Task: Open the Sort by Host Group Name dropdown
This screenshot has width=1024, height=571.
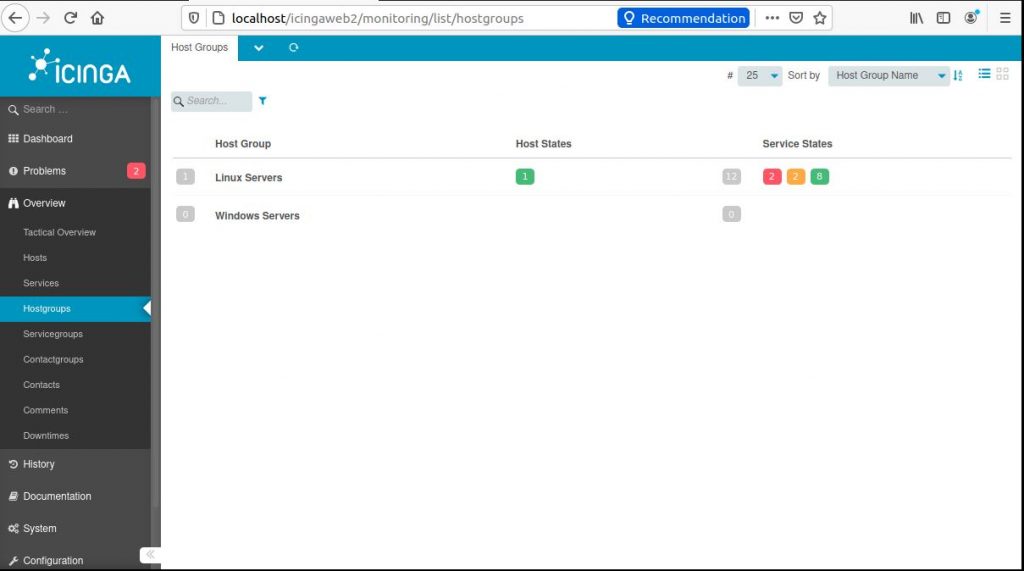Action: tap(889, 75)
